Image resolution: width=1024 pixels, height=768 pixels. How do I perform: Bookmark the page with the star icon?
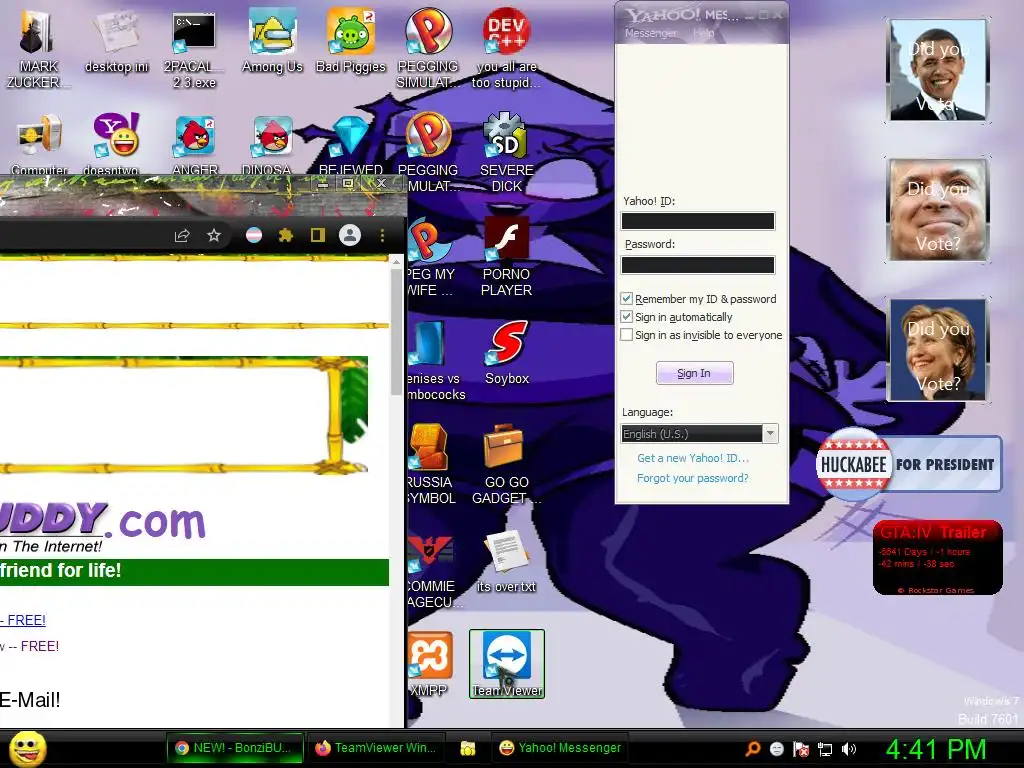click(214, 235)
